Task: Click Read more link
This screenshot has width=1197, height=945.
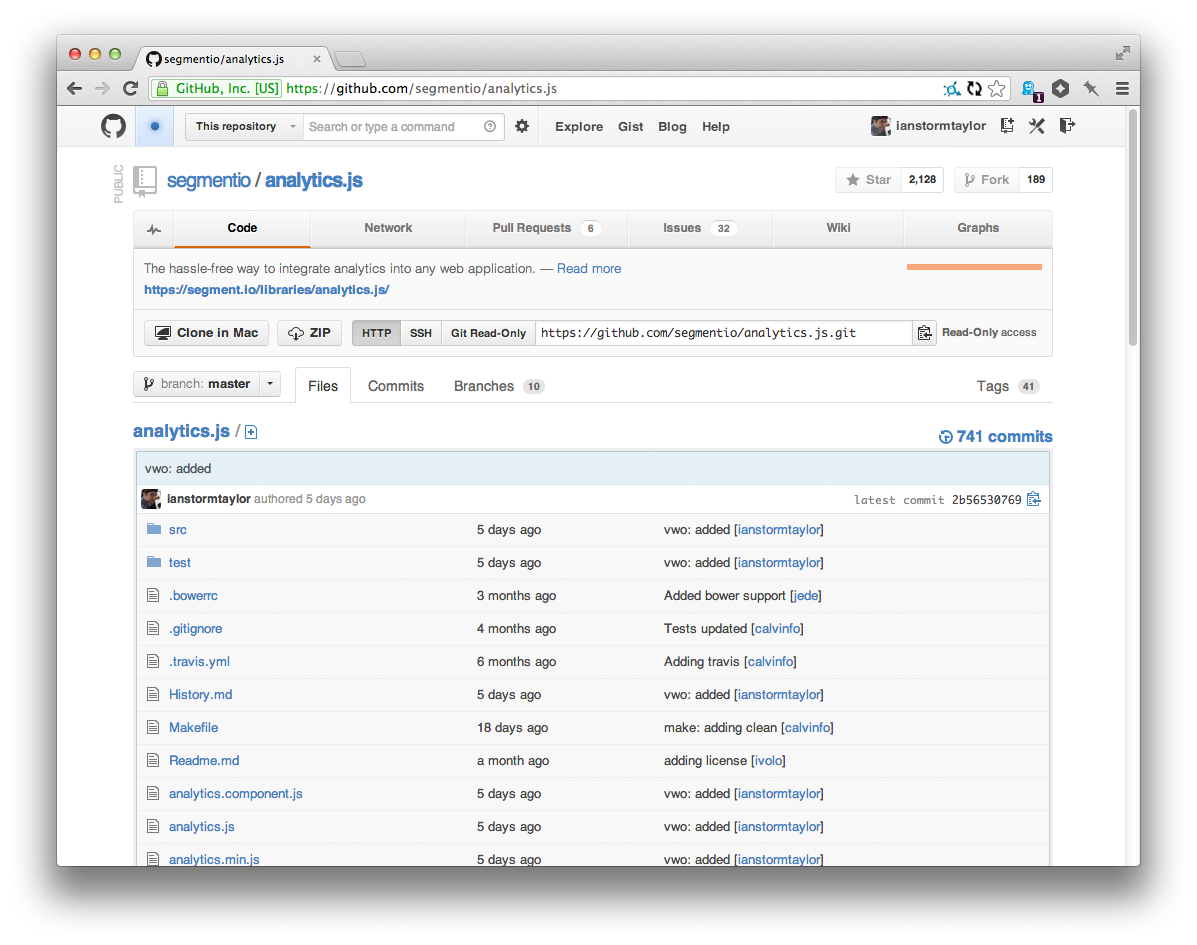Action: [x=589, y=269]
